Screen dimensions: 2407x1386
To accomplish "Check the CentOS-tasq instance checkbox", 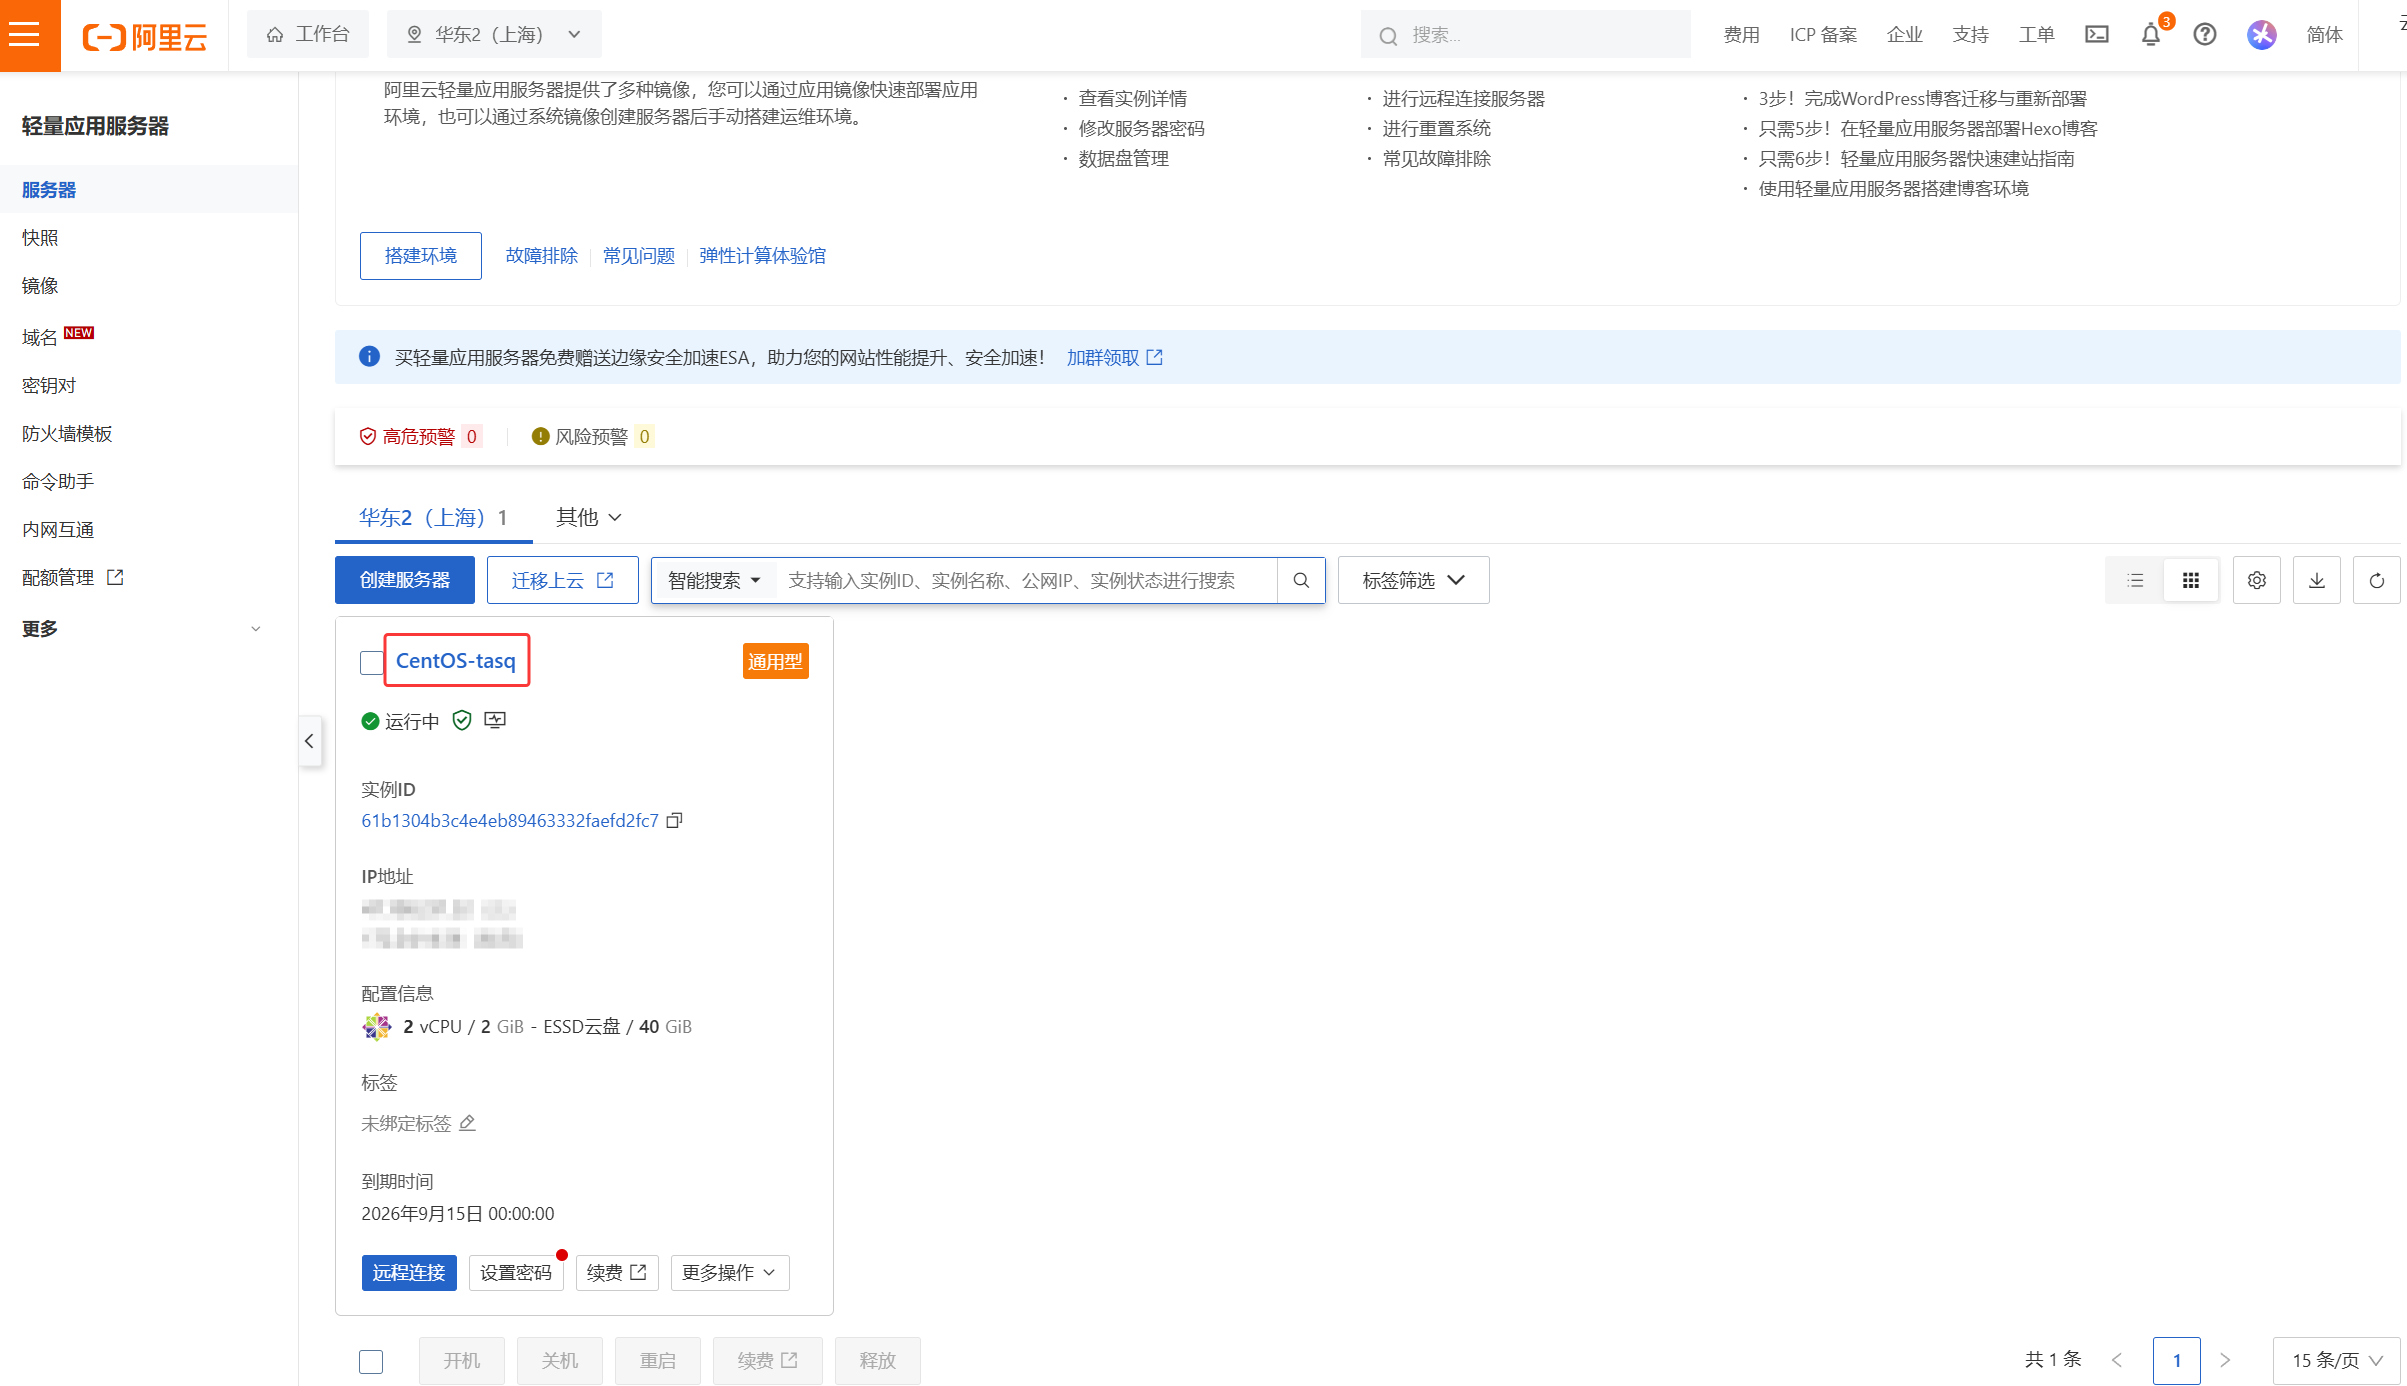I will 371,662.
